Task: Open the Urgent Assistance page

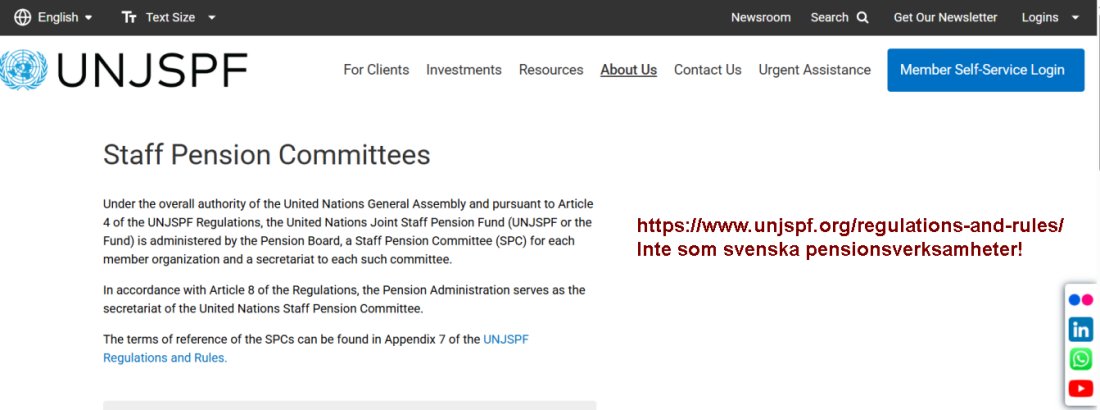Action: coord(814,70)
